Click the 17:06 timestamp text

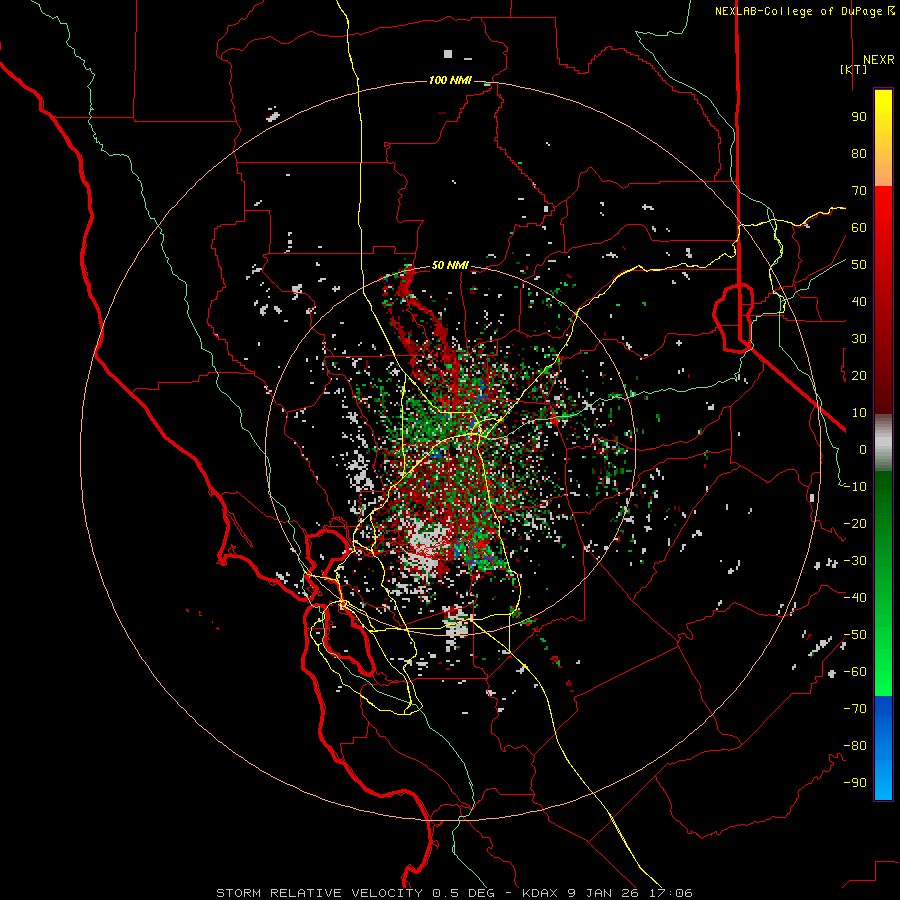(x=670, y=893)
